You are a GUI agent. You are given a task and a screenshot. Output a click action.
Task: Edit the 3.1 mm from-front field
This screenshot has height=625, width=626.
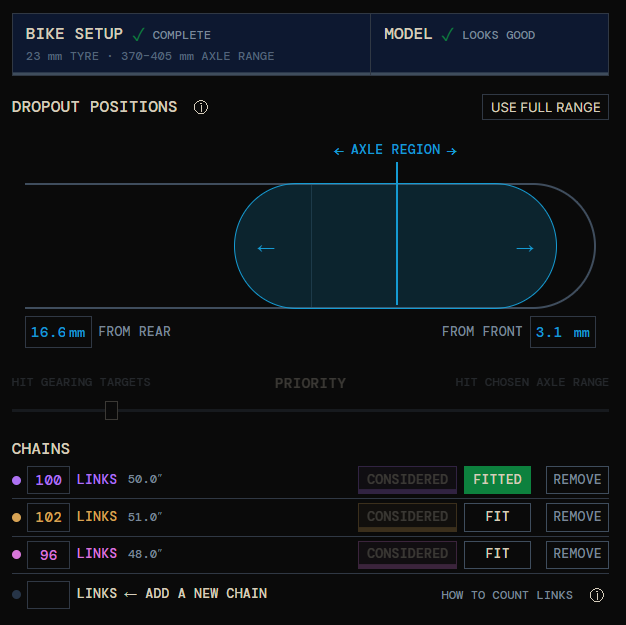click(563, 332)
